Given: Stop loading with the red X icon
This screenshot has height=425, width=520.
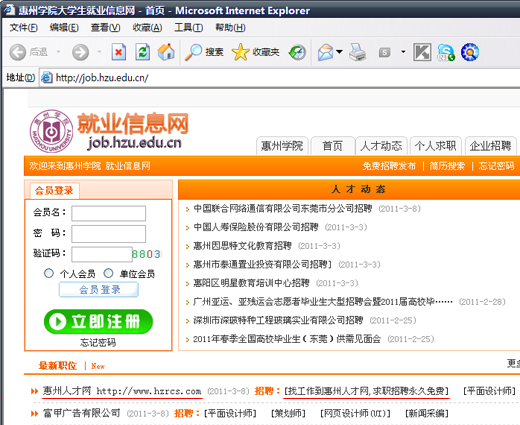Looking at the screenshot, I should click(119, 52).
